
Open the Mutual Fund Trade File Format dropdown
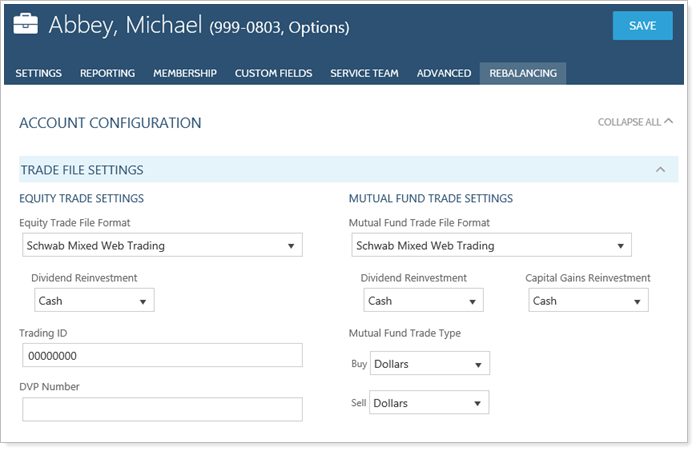492,245
